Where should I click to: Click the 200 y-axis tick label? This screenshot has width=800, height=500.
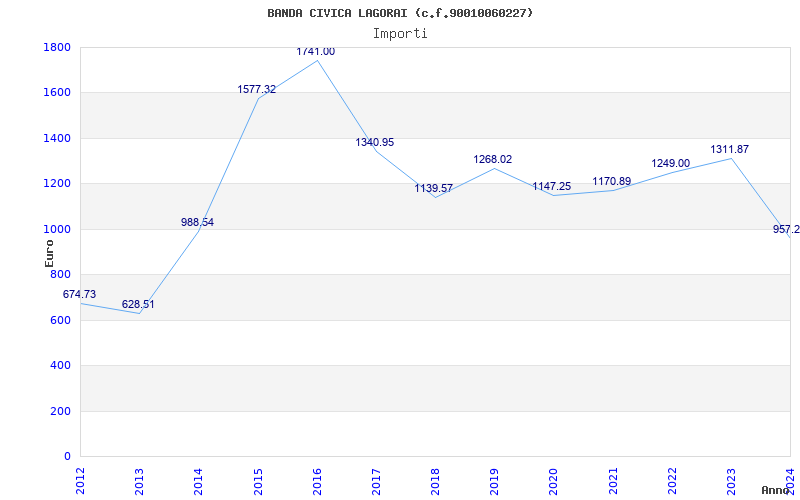60,412
